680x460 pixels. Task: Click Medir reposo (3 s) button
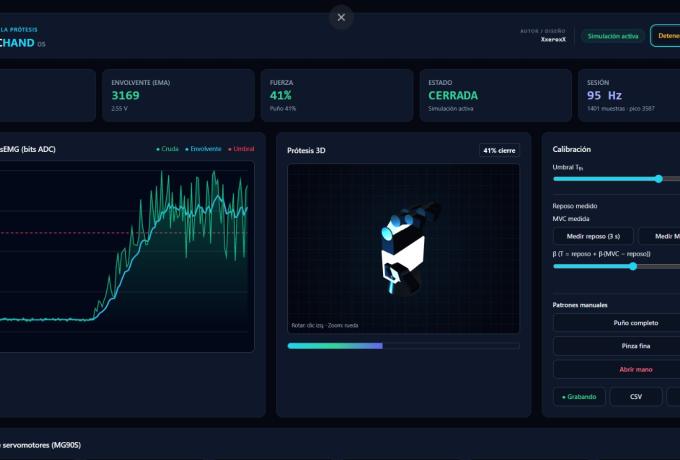click(593, 236)
